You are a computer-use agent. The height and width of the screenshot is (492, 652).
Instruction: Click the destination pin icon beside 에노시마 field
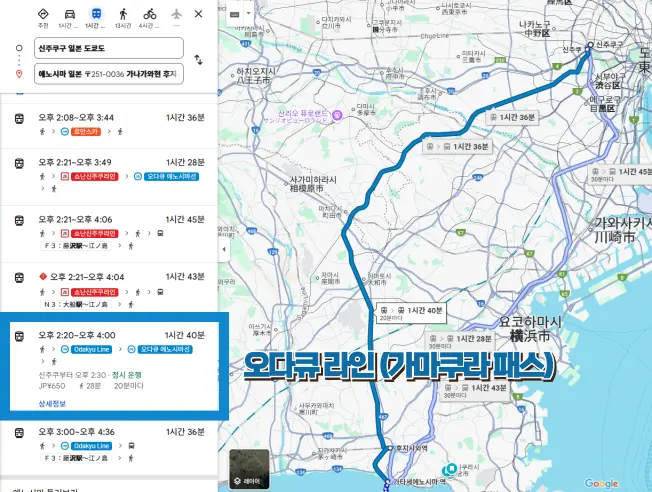(19, 74)
